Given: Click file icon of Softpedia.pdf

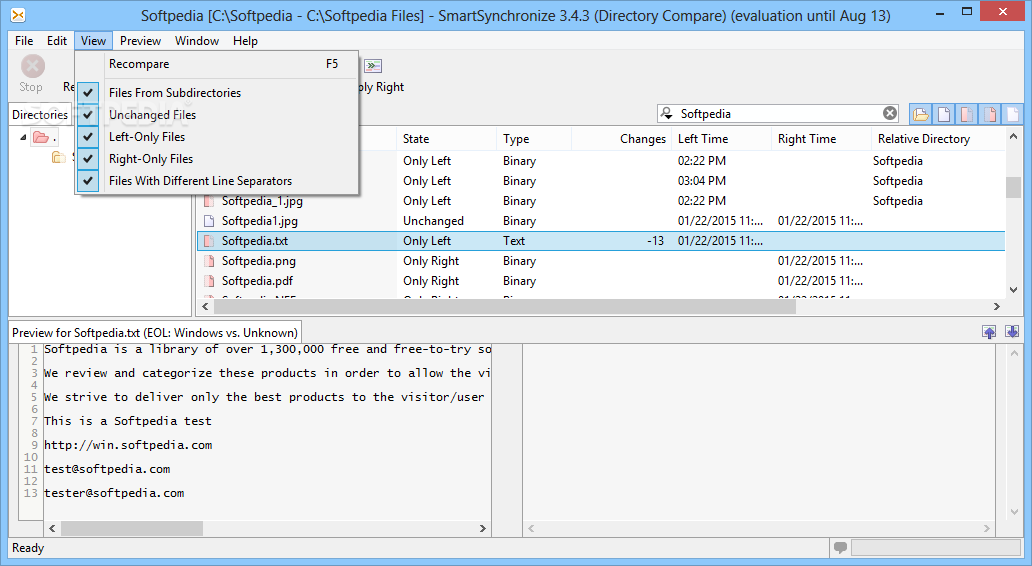Looking at the screenshot, I should pyautogui.click(x=209, y=281).
